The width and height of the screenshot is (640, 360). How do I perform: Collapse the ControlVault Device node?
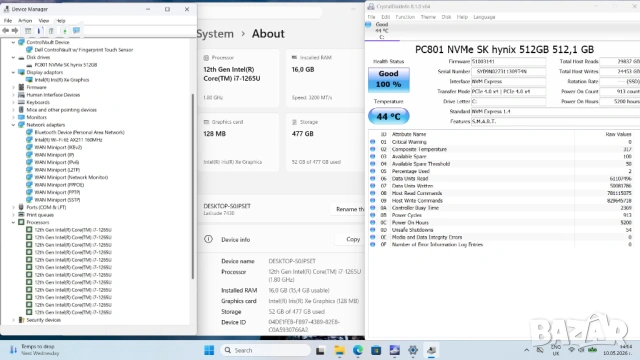pyautogui.click(x=13, y=42)
